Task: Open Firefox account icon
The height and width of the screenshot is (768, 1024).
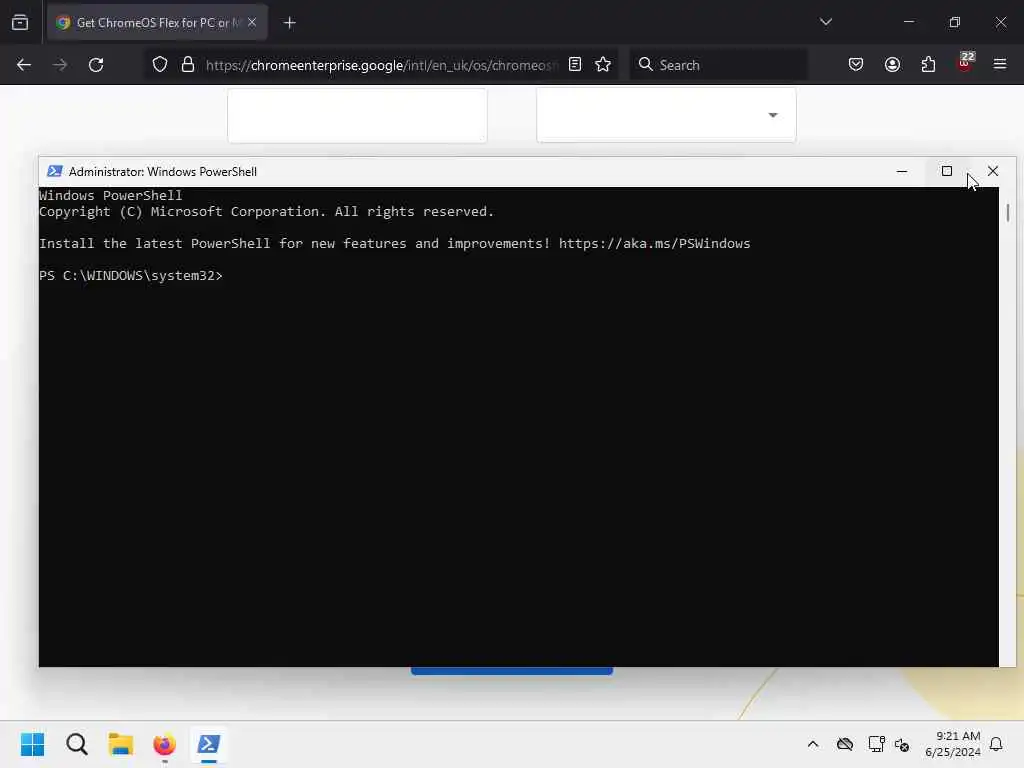Action: 892,64
